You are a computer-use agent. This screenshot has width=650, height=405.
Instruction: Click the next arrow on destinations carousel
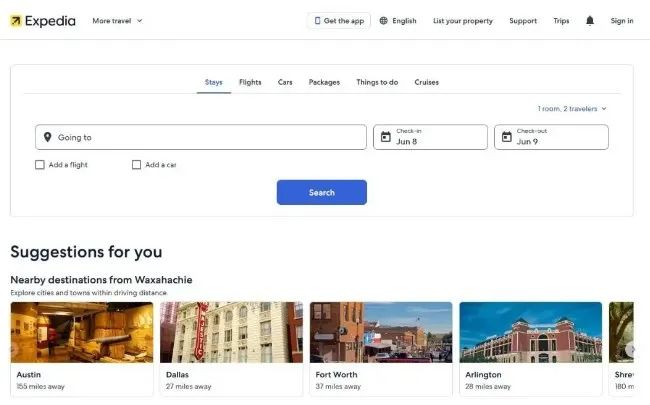click(x=631, y=350)
